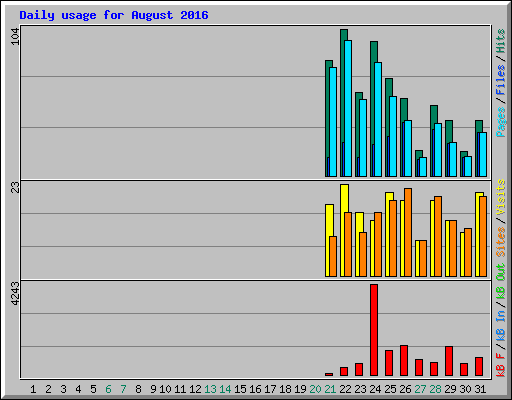The height and width of the screenshot is (400, 512).
Task: Select the red kB bar for day 31
Action: tap(479, 367)
